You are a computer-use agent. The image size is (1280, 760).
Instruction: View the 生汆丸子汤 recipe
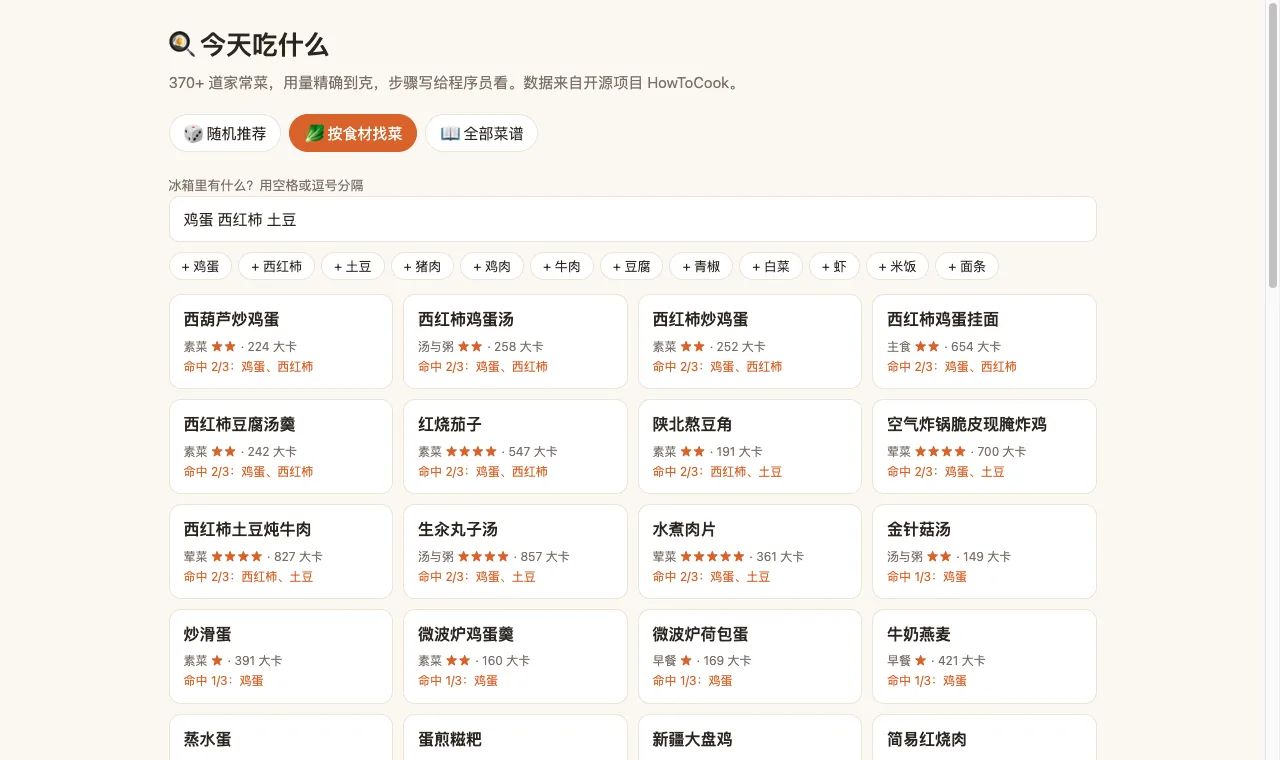tap(515, 551)
